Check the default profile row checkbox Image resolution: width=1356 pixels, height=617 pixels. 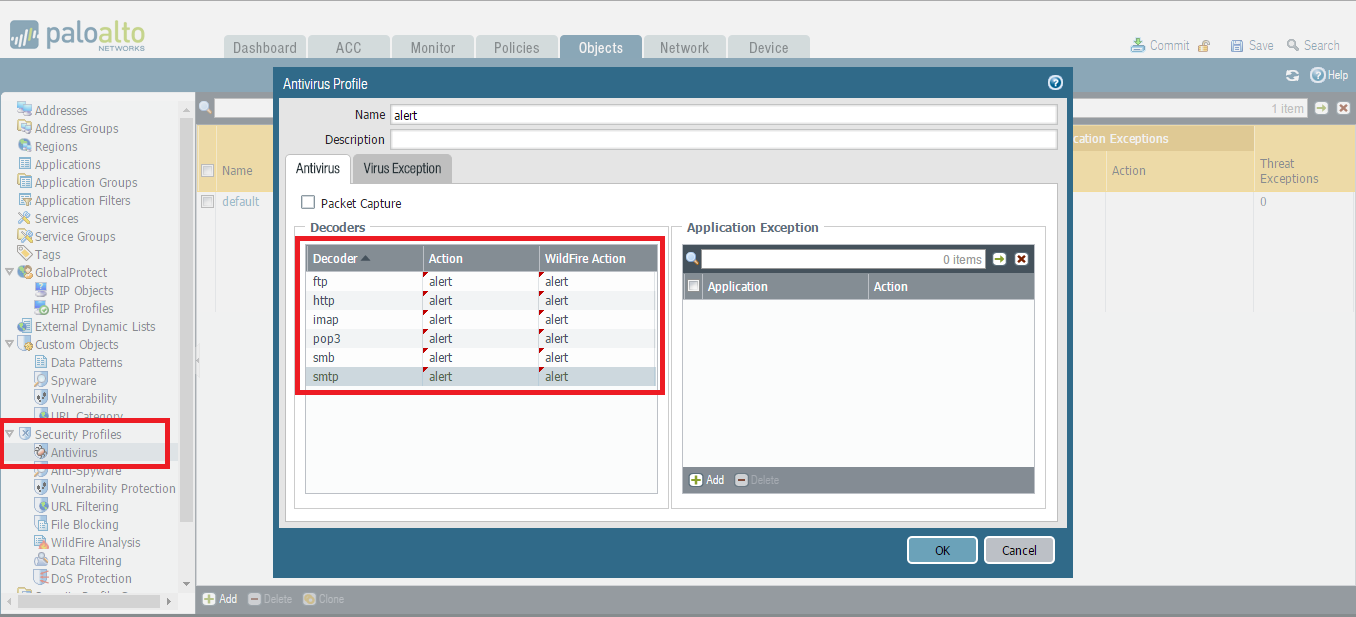tap(207, 201)
